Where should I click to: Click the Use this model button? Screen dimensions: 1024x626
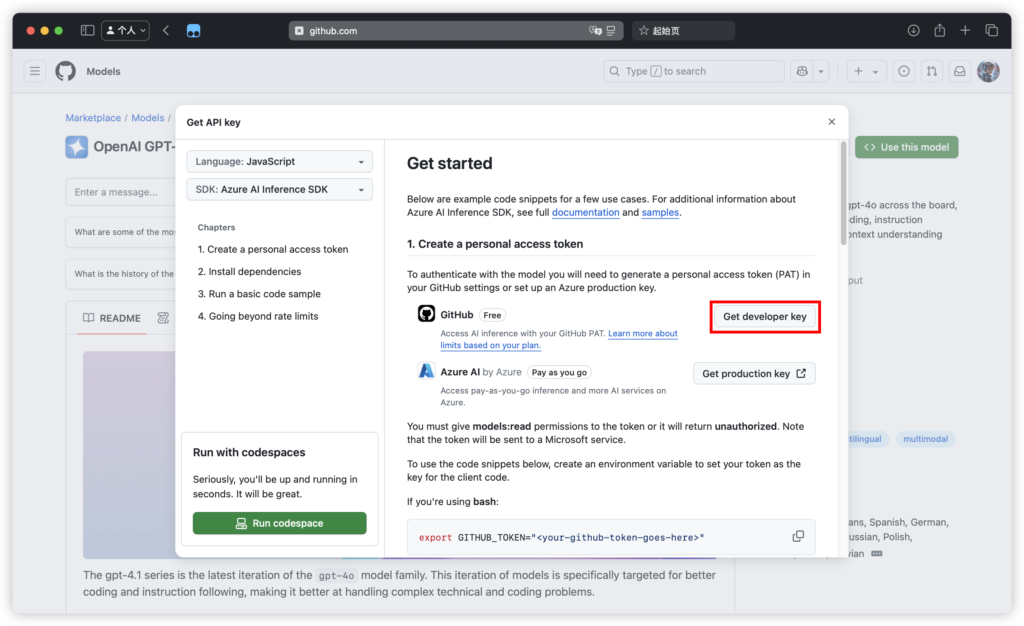point(906,147)
